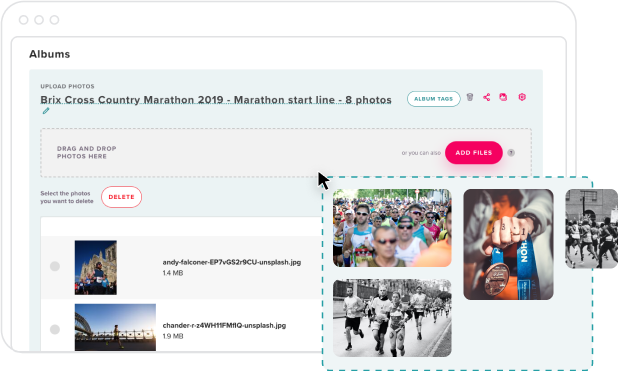Click the pencil icon to edit album title
This screenshot has width=618, height=371.
pos(46,111)
